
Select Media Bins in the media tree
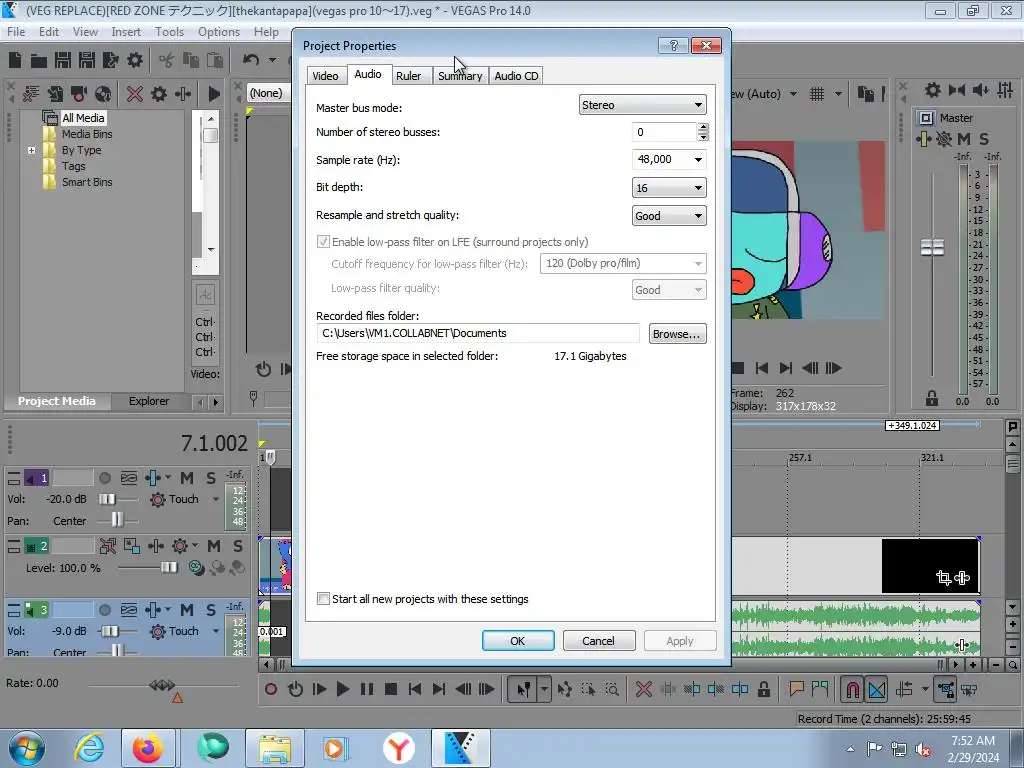coord(87,134)
